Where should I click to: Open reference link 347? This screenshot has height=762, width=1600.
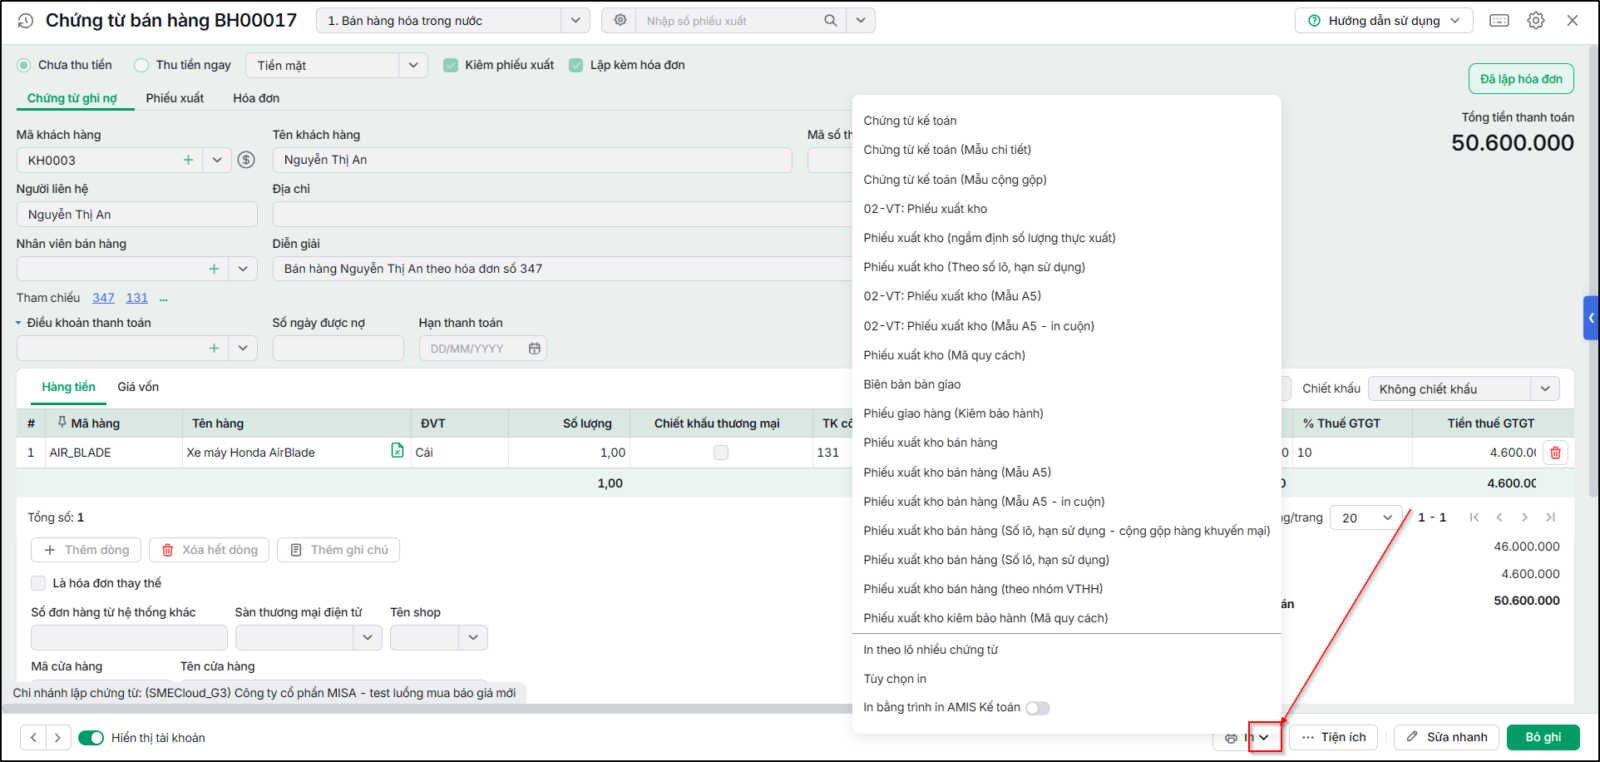click(x=103, y=298)
